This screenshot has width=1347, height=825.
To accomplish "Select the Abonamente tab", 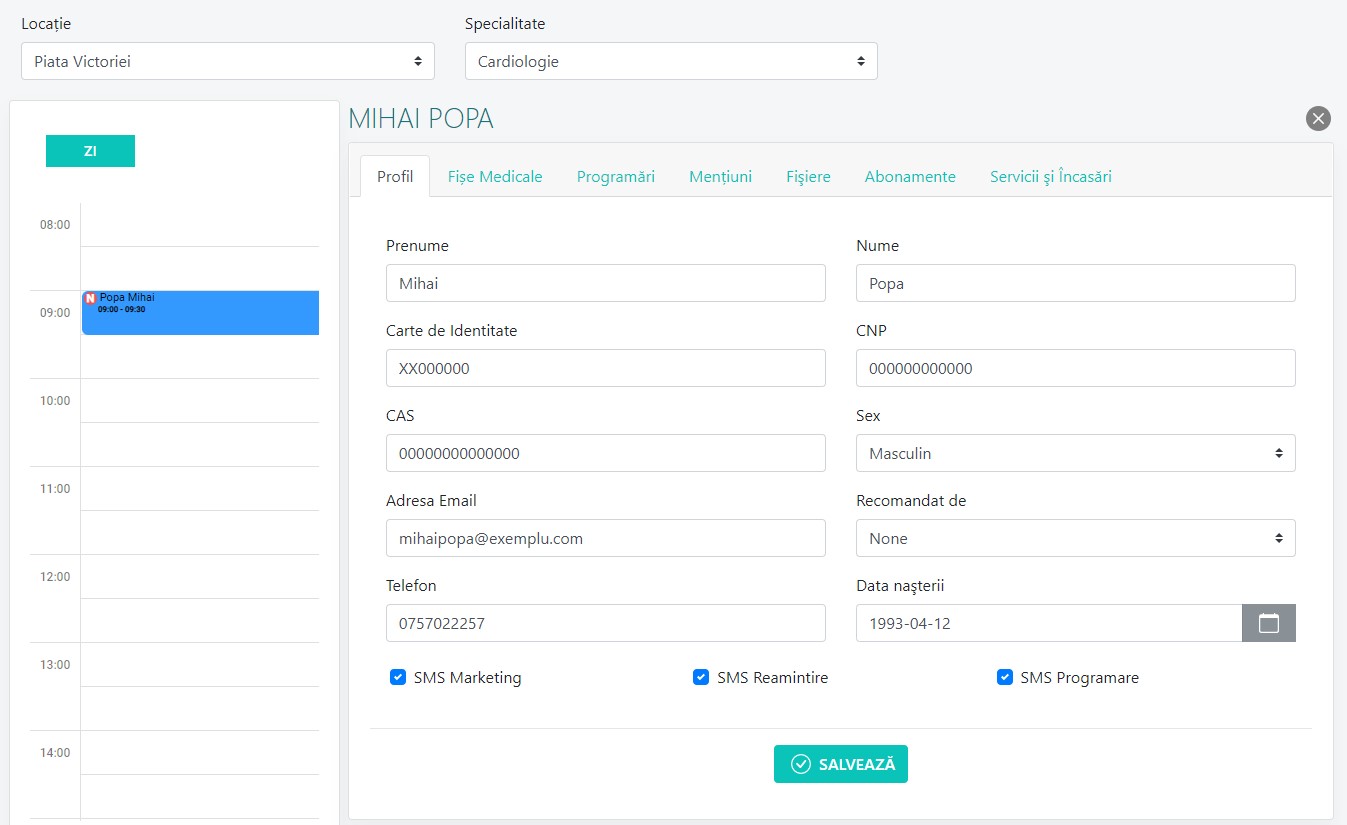I will (910, 177).
